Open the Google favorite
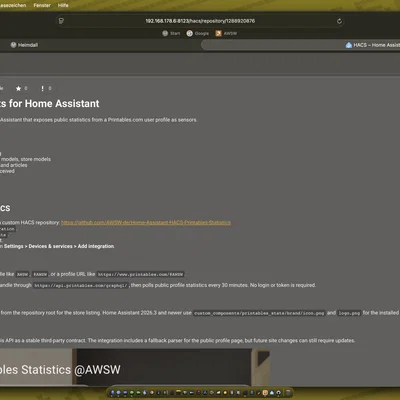 pyautogui.click(x=198, y=33)
